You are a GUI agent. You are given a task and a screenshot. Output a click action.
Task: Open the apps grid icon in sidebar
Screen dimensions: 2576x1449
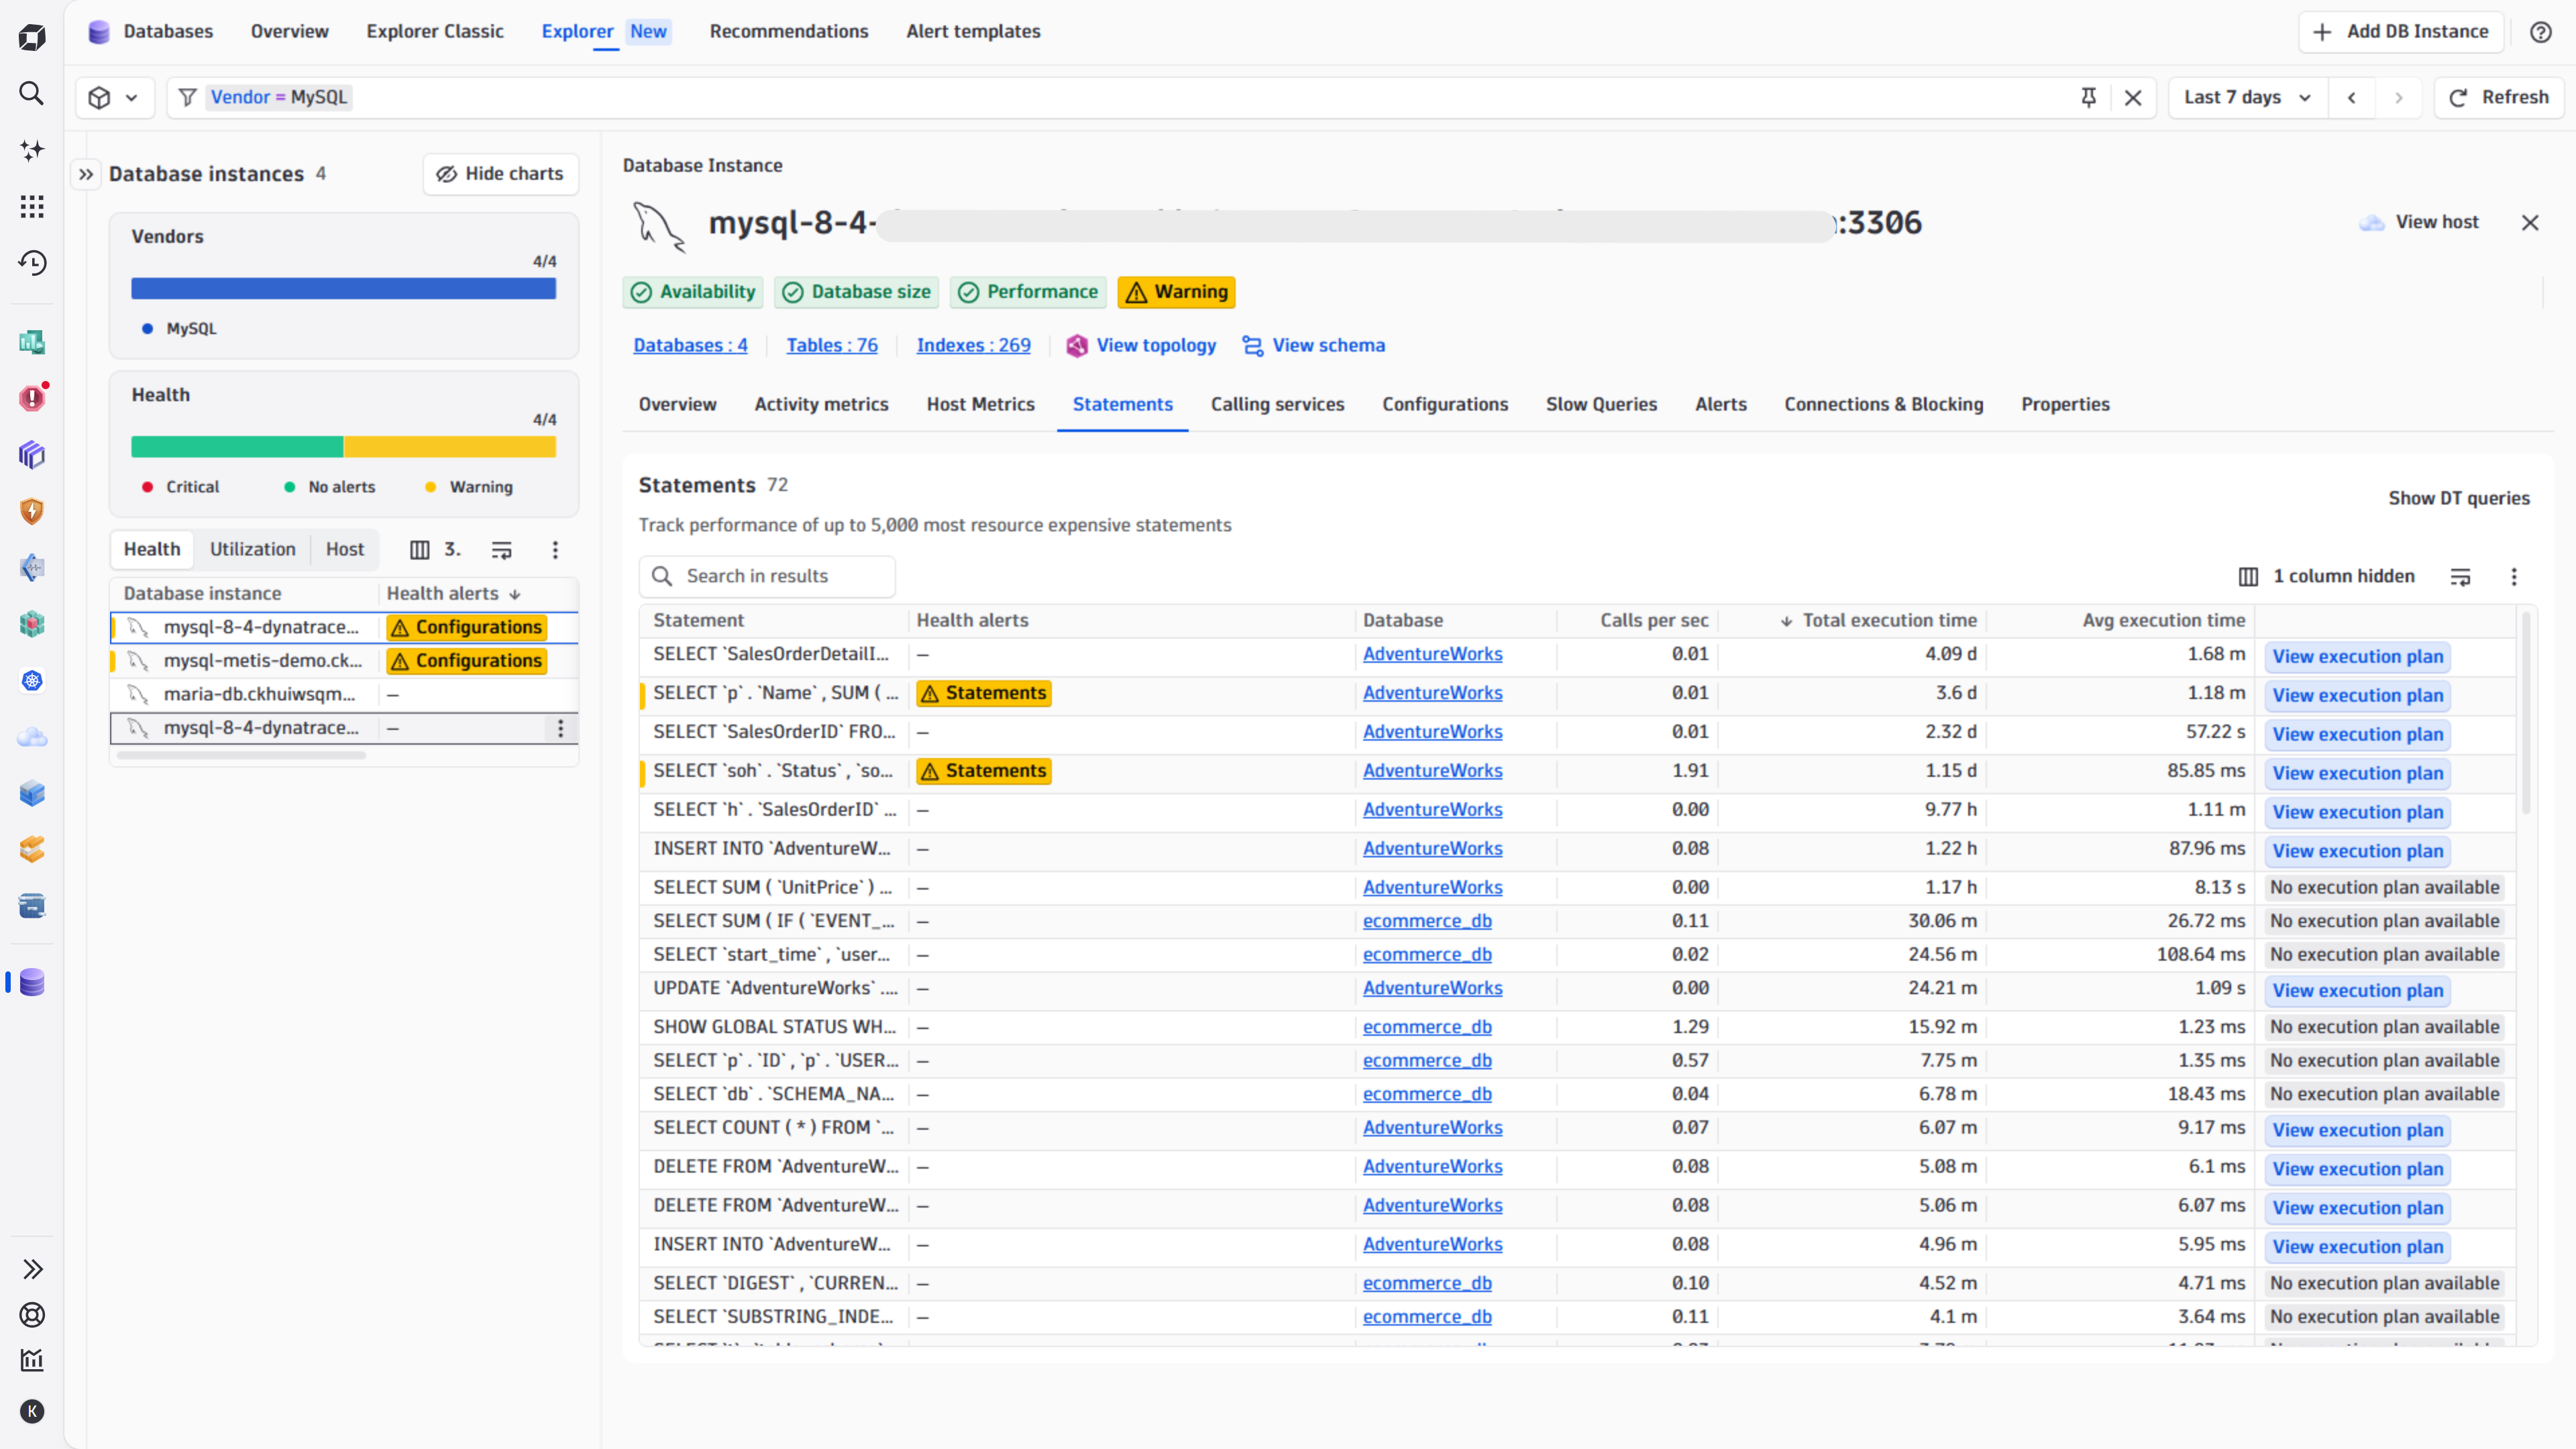[32, 207]
